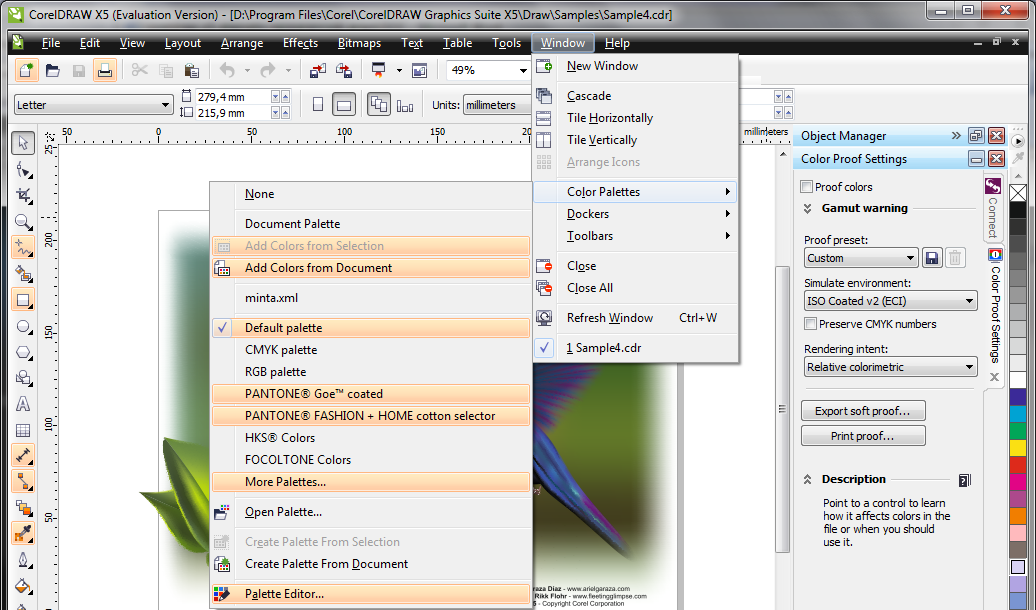Save the proof preset with disk icon
Image resolution: width=1036 pixels, height=610 pixels.
[x=932, y=258]
